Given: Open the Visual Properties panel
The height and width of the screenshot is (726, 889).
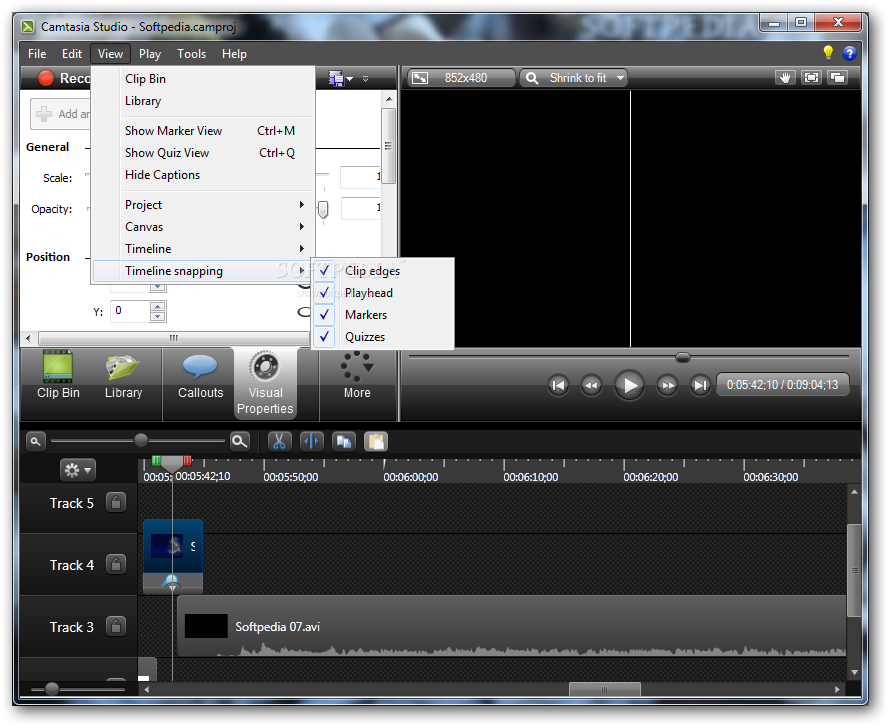Looking at the screenshot, I should (x=264, y=383).
